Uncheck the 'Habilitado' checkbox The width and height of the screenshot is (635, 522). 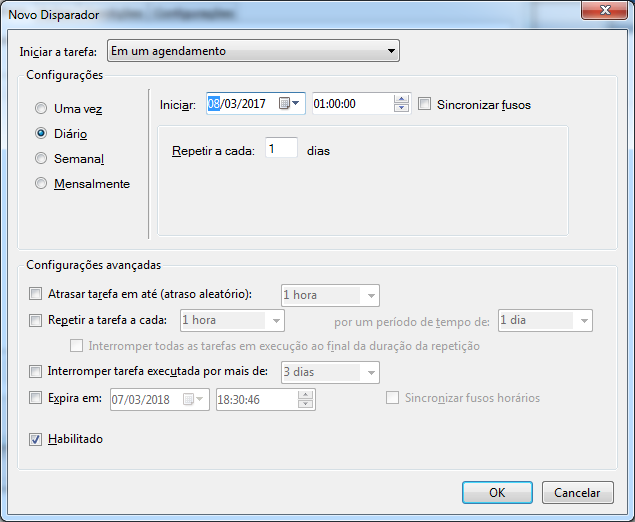pos(37,439)
